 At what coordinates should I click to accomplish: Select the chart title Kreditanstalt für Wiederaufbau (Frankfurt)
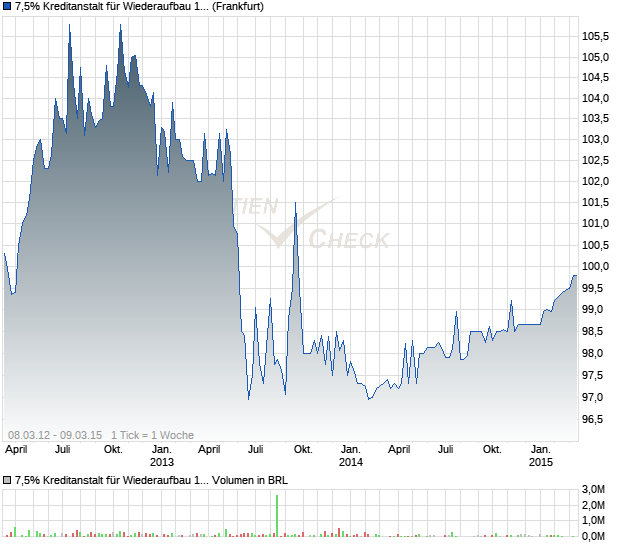(x=139, y=7)
